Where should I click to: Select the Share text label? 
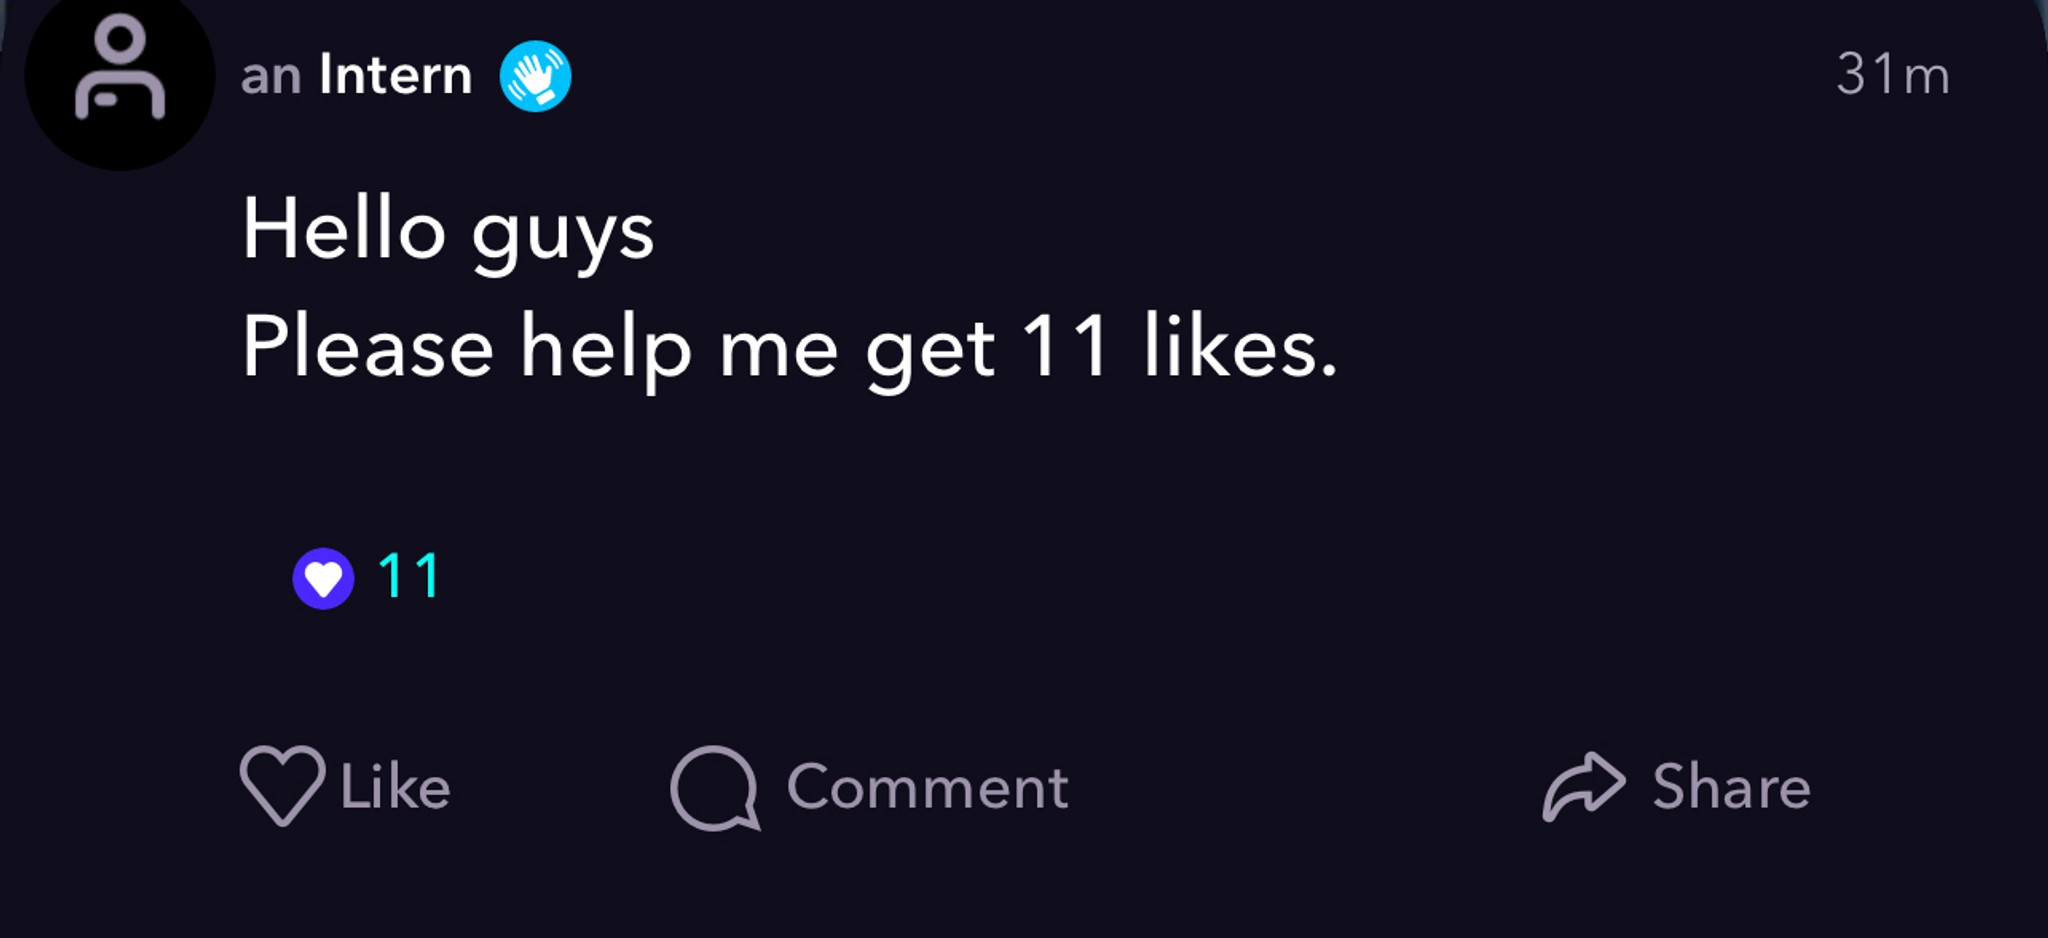click(x=1731, y=786)
